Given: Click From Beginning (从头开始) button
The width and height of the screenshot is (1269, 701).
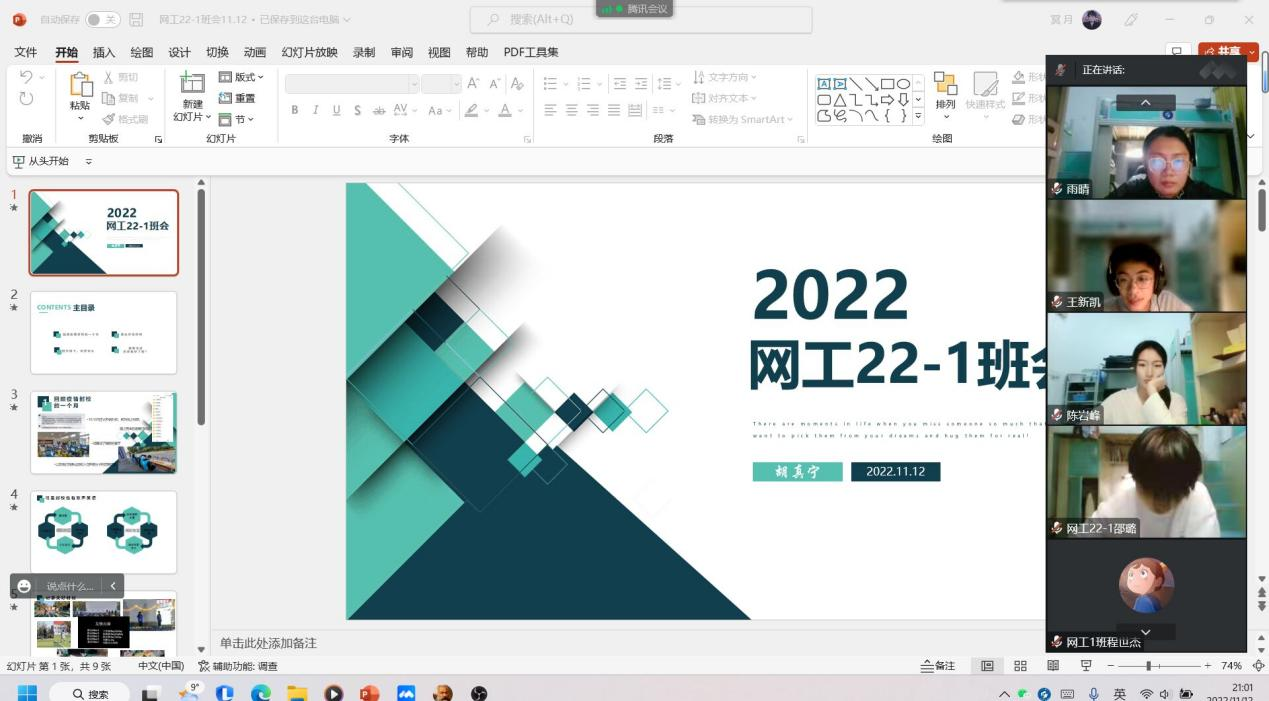Looking at the screenshot, I should (x=41, y=161).
